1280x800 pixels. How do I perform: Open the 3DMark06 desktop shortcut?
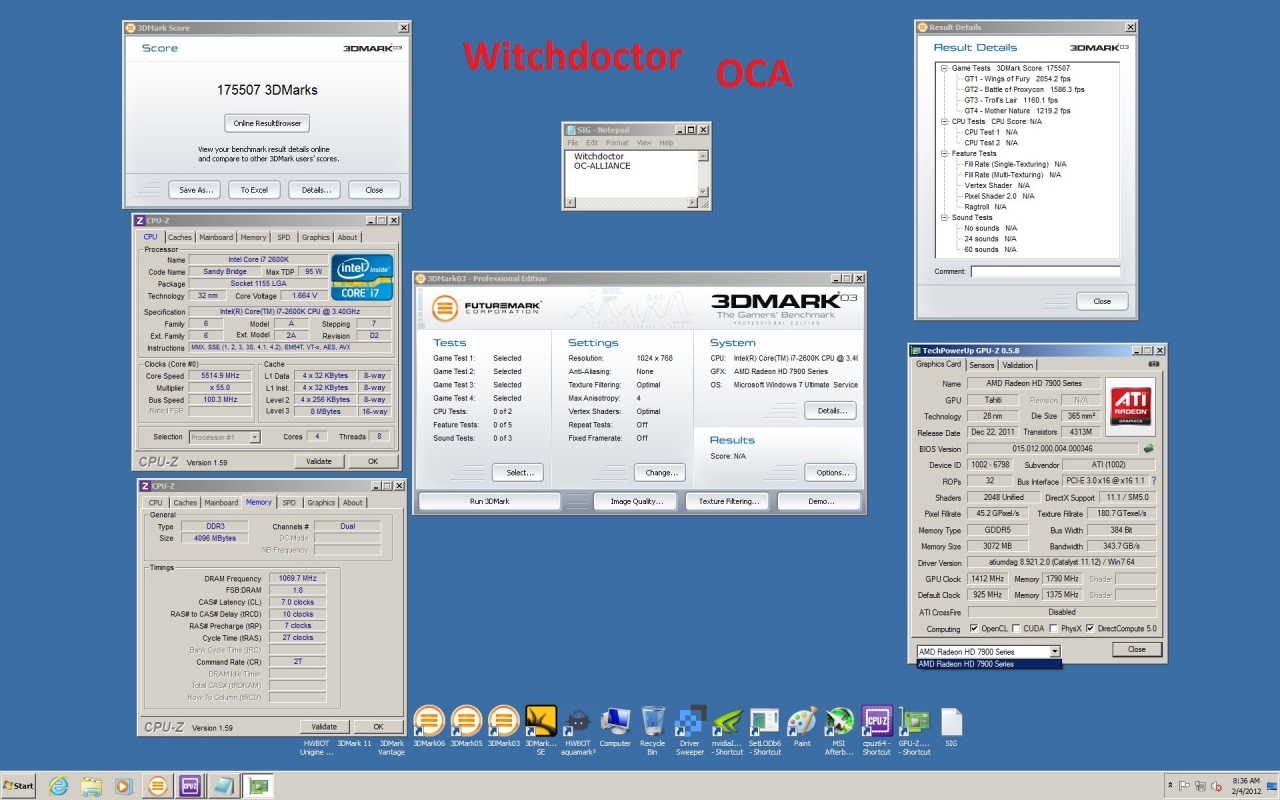(429, 720)
